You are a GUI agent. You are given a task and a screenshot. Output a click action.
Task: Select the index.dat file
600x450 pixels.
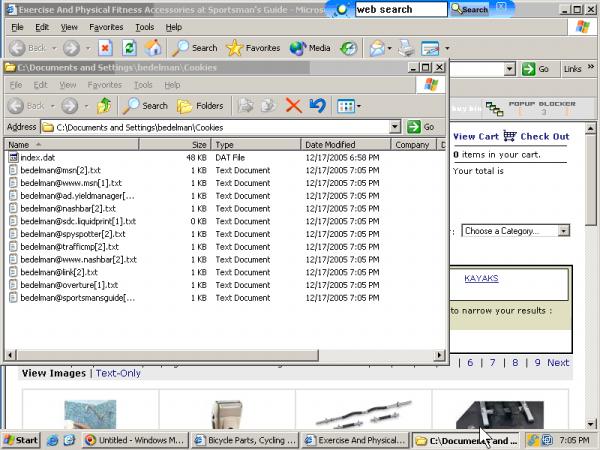[38, 157]
